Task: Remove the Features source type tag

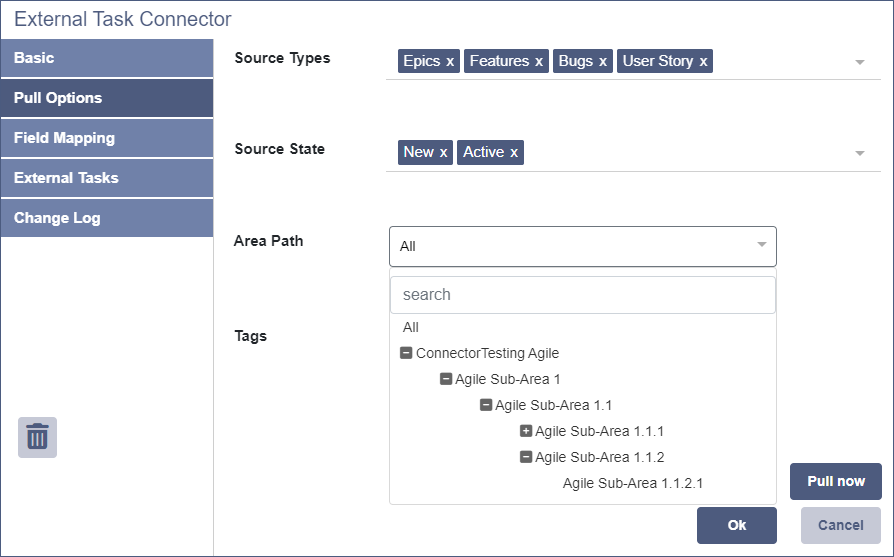Action: 539,62
